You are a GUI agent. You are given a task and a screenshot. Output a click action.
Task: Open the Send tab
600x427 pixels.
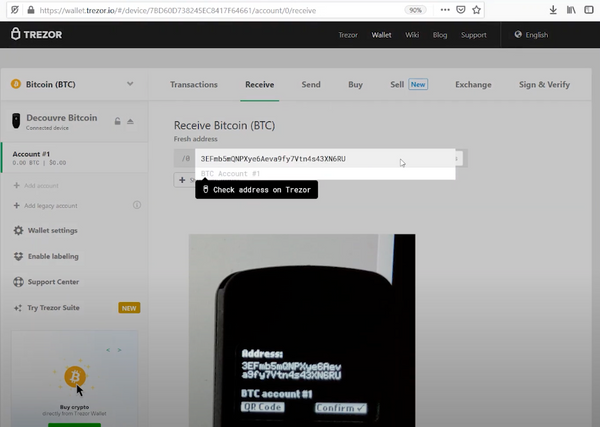point(311,84)
